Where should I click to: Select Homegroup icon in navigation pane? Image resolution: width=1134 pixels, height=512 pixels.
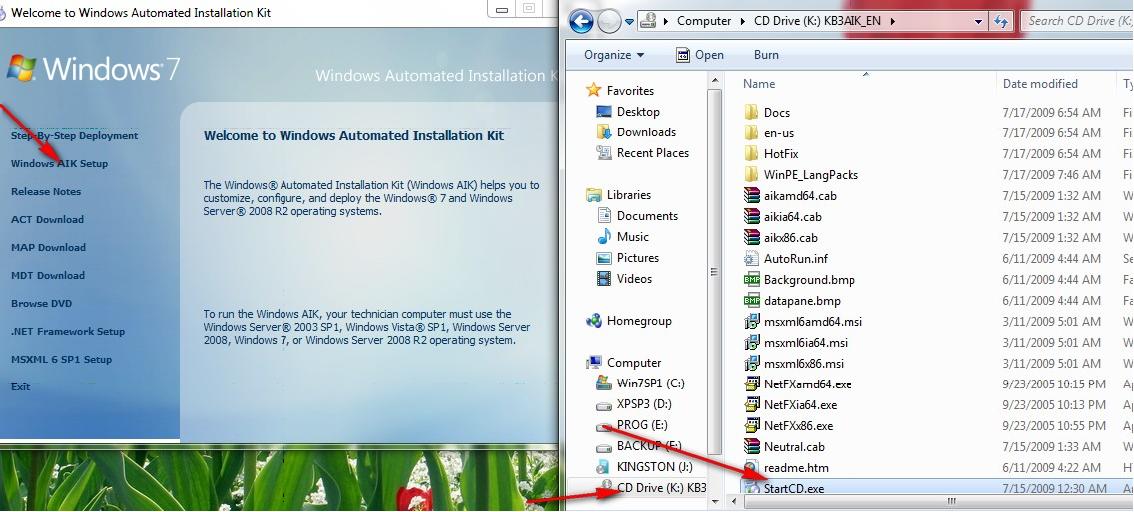click(594, 321)
